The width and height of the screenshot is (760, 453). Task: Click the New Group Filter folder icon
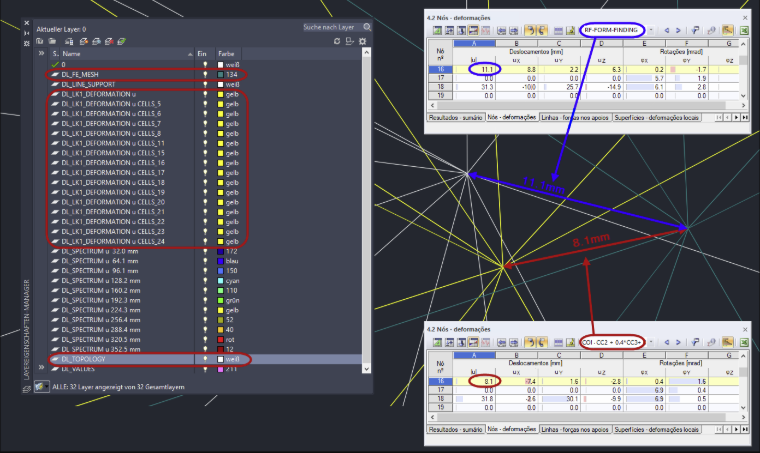click(52, 42)
